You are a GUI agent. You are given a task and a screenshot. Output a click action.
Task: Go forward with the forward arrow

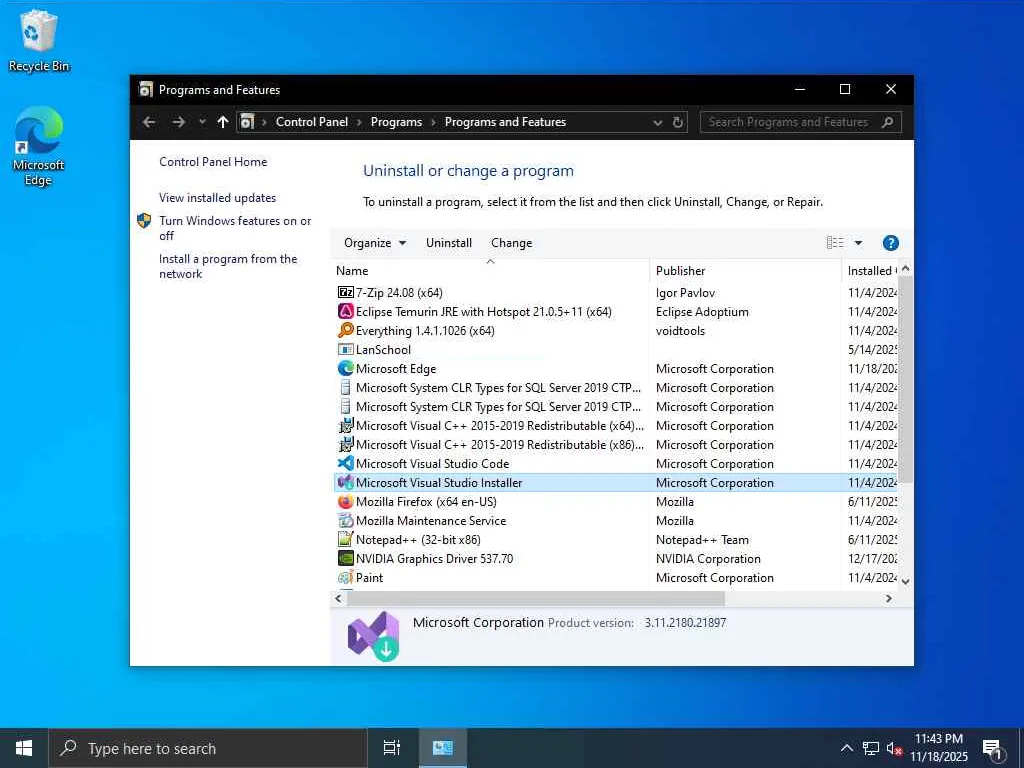pyautogui.click(x=178, y=122)
